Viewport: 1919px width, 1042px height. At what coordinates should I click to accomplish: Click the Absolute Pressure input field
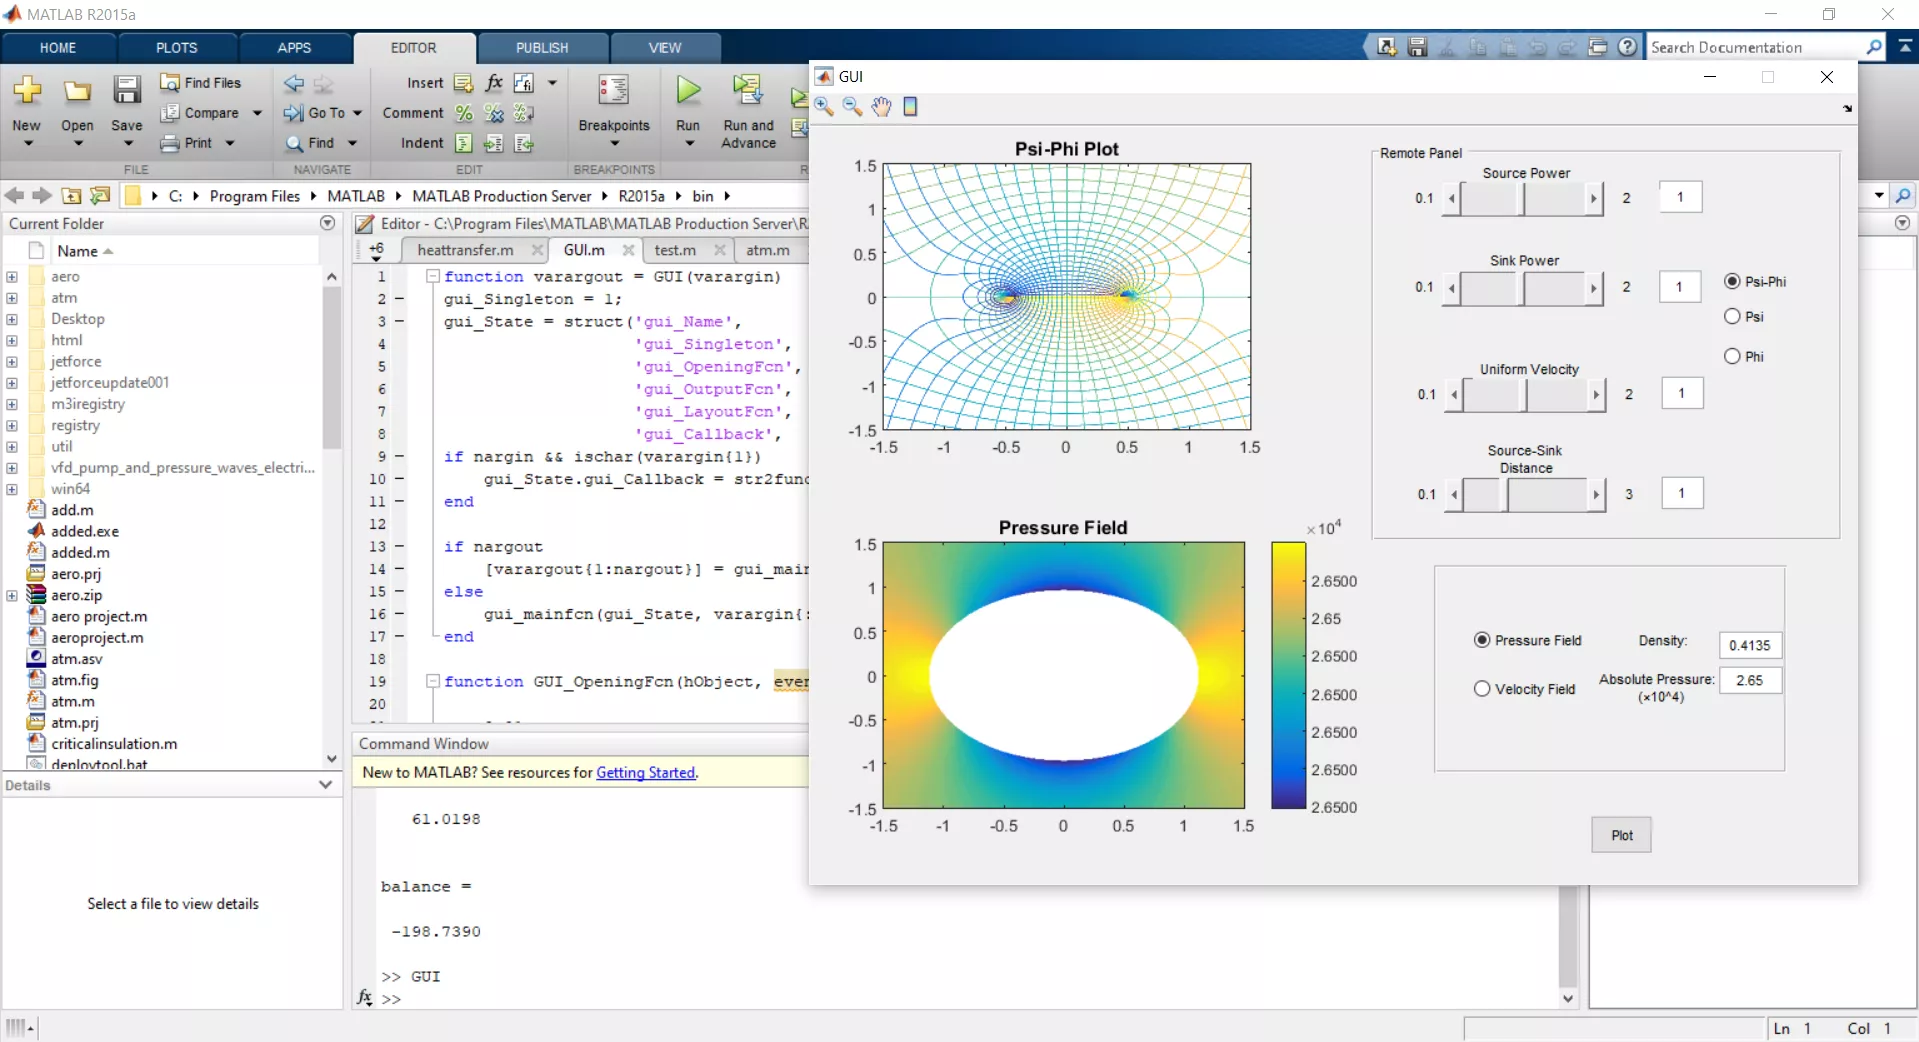[x=1750, y=680]
